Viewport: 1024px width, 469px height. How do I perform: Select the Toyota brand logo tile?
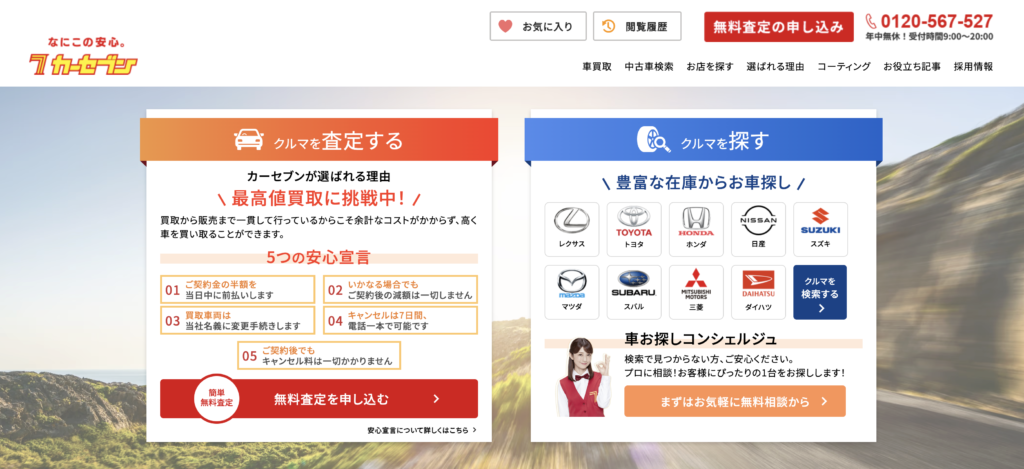(634, 229)
